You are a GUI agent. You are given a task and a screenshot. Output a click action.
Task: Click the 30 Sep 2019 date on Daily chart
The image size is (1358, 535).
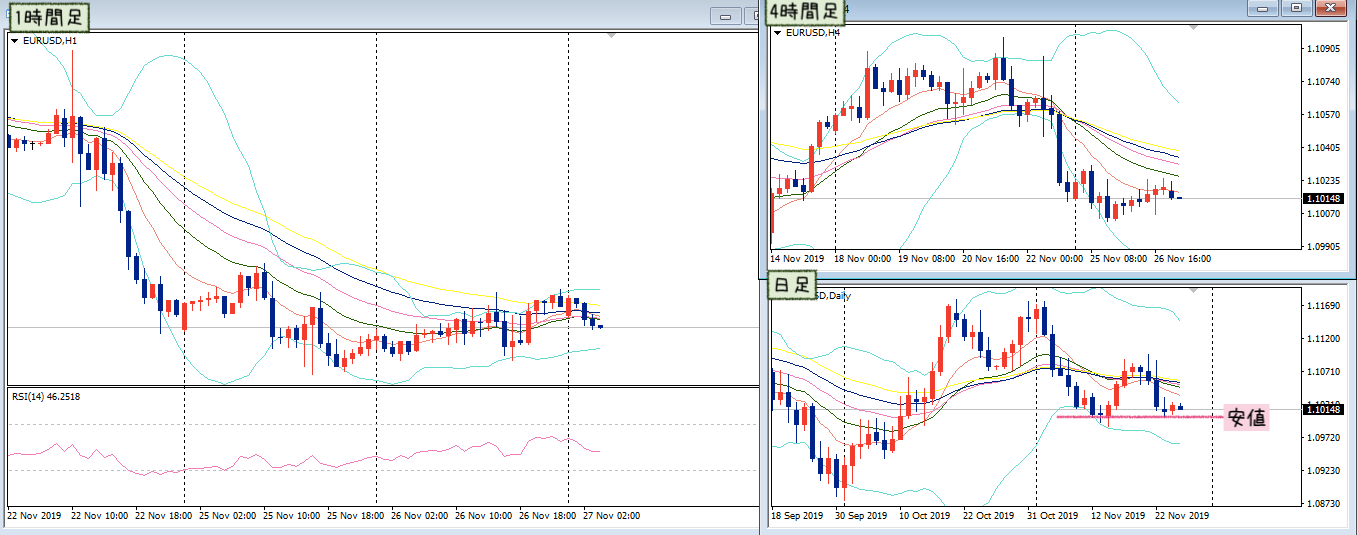pos(861,516)
